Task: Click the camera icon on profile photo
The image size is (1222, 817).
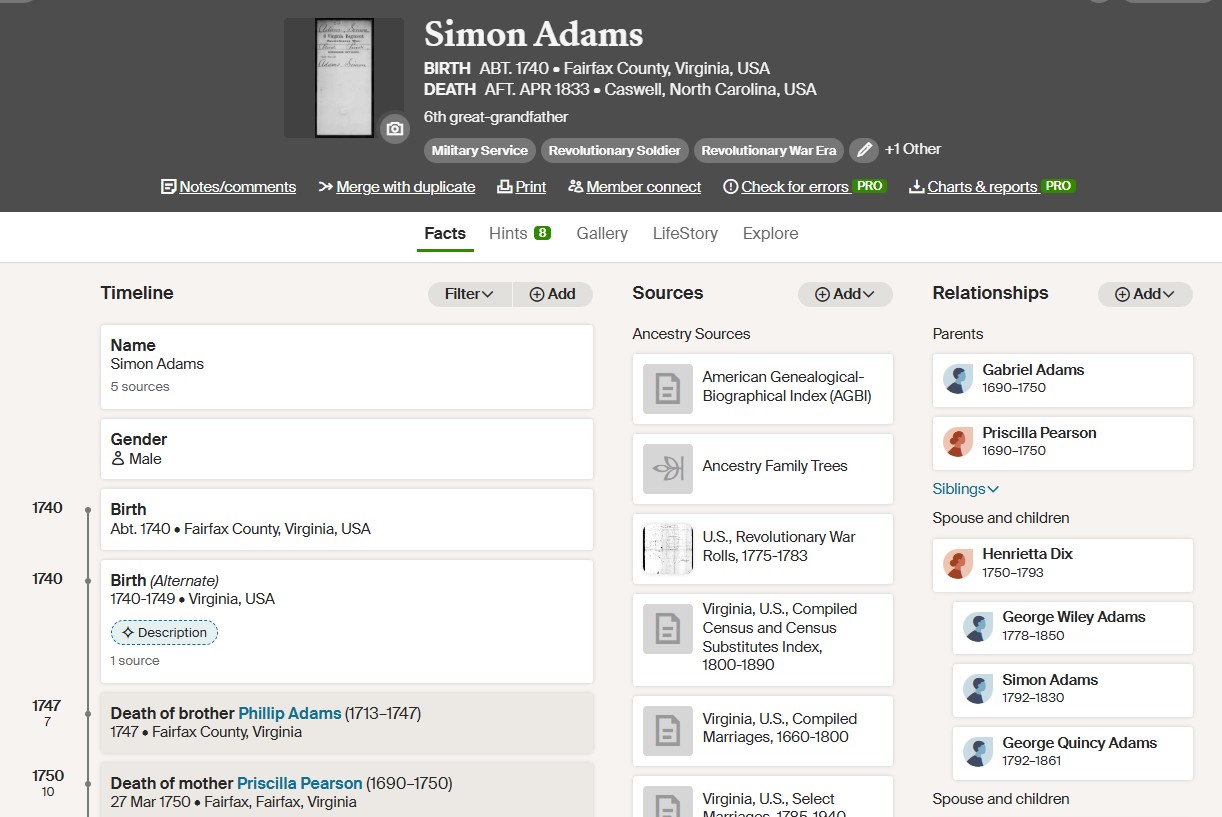Action: tap(395, 129)
